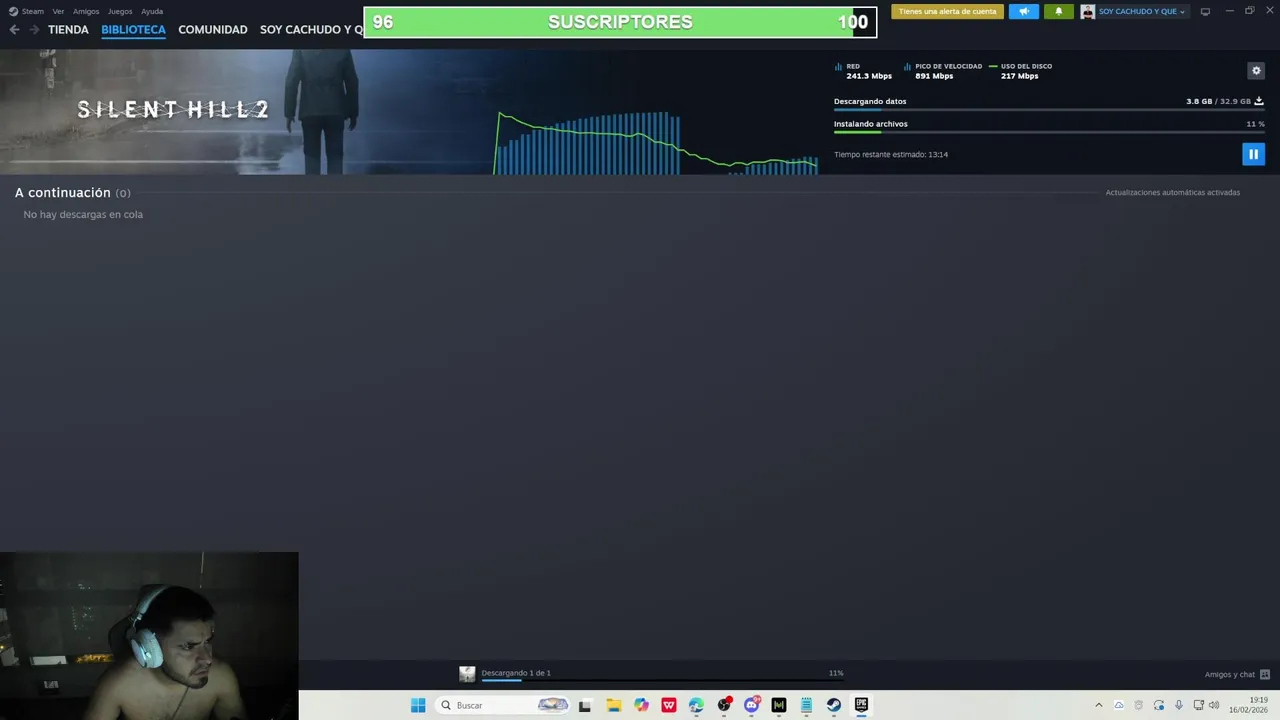Go back with the left arrow

[x=14, y=30]
